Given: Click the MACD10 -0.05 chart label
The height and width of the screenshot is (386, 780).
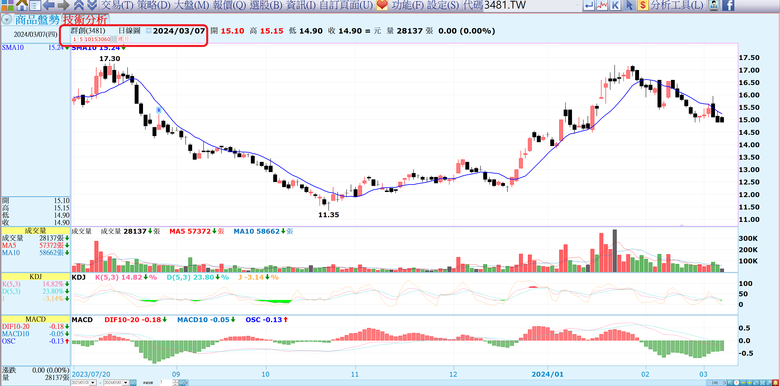Looking at the screenshot, I should [206, 319].
